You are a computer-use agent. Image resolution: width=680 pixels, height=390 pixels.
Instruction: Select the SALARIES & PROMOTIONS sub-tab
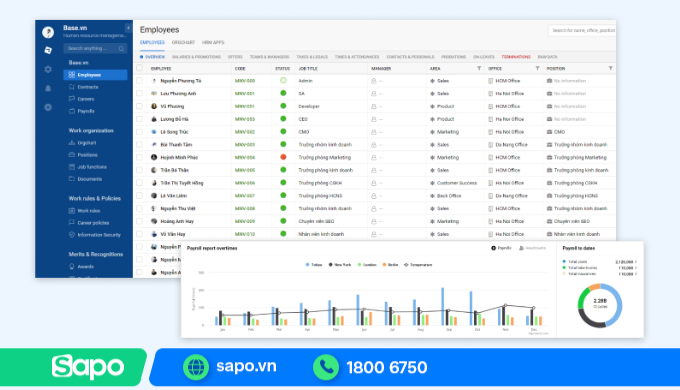tap(196, 57)
